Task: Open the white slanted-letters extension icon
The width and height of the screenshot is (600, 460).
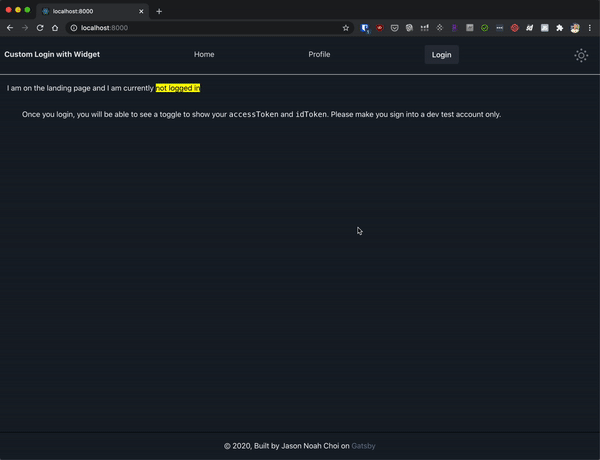Action: 530,28
